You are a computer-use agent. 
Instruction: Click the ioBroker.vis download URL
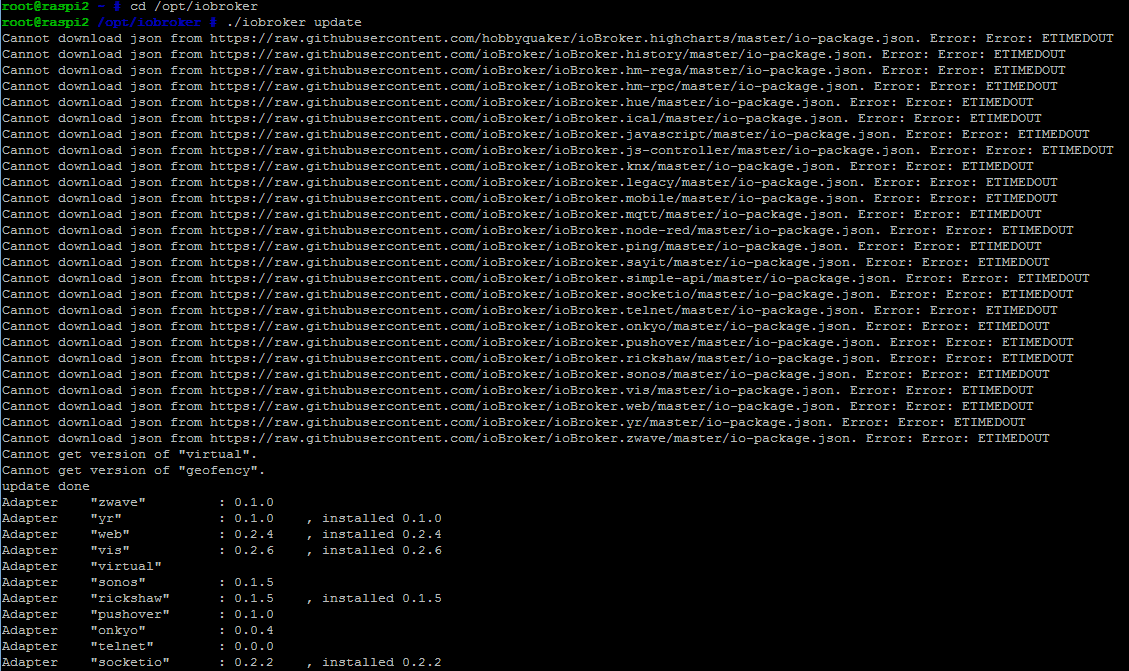click(x=522, y=390)
